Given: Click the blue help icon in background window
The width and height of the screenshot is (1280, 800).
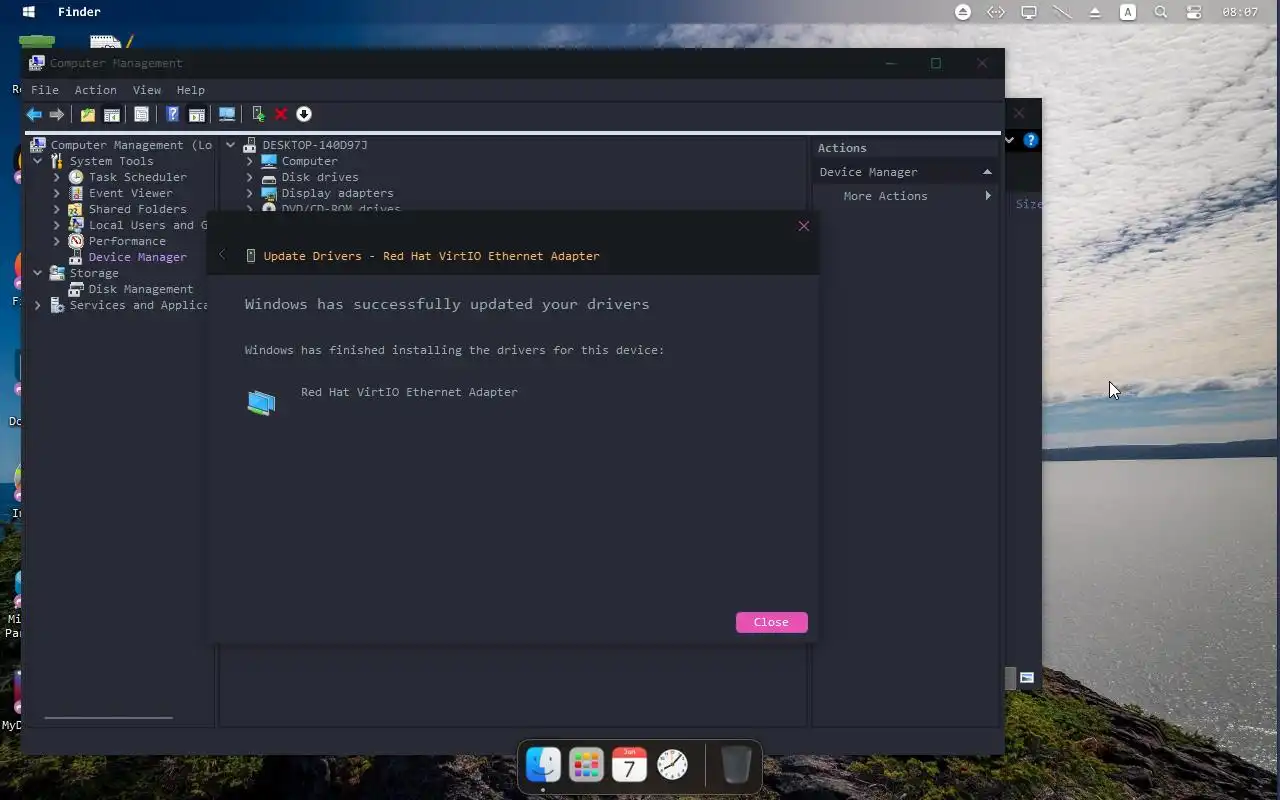Looking at the screenshot, I should [1031, 140].
